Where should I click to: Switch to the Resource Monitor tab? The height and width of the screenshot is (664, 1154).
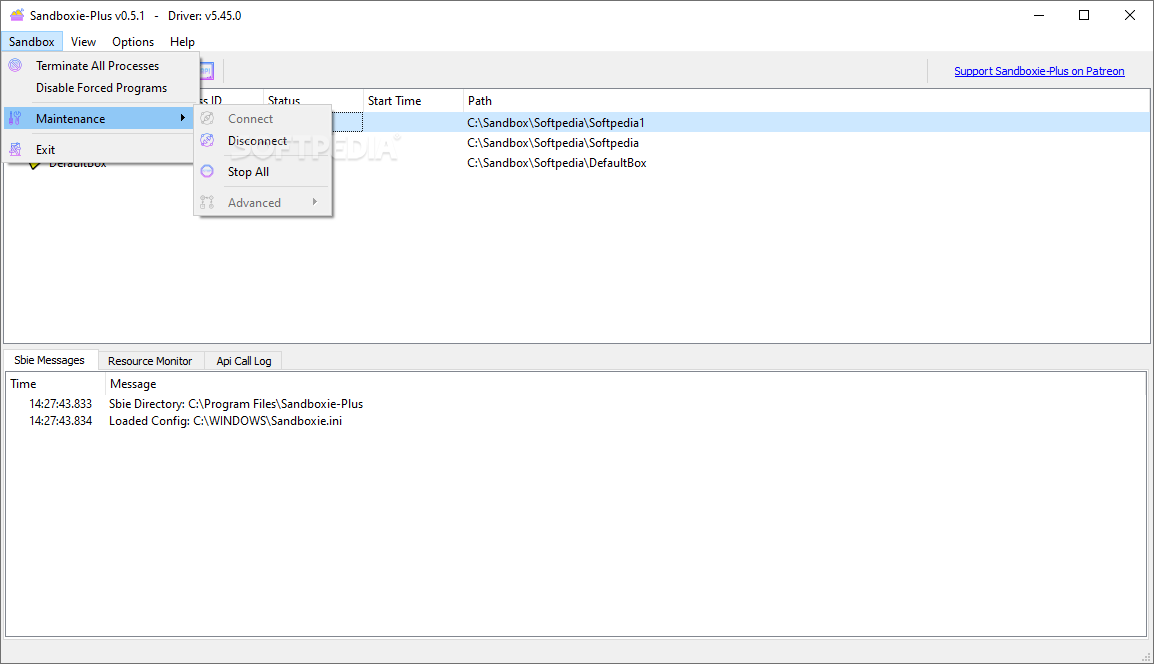(150, 361)
